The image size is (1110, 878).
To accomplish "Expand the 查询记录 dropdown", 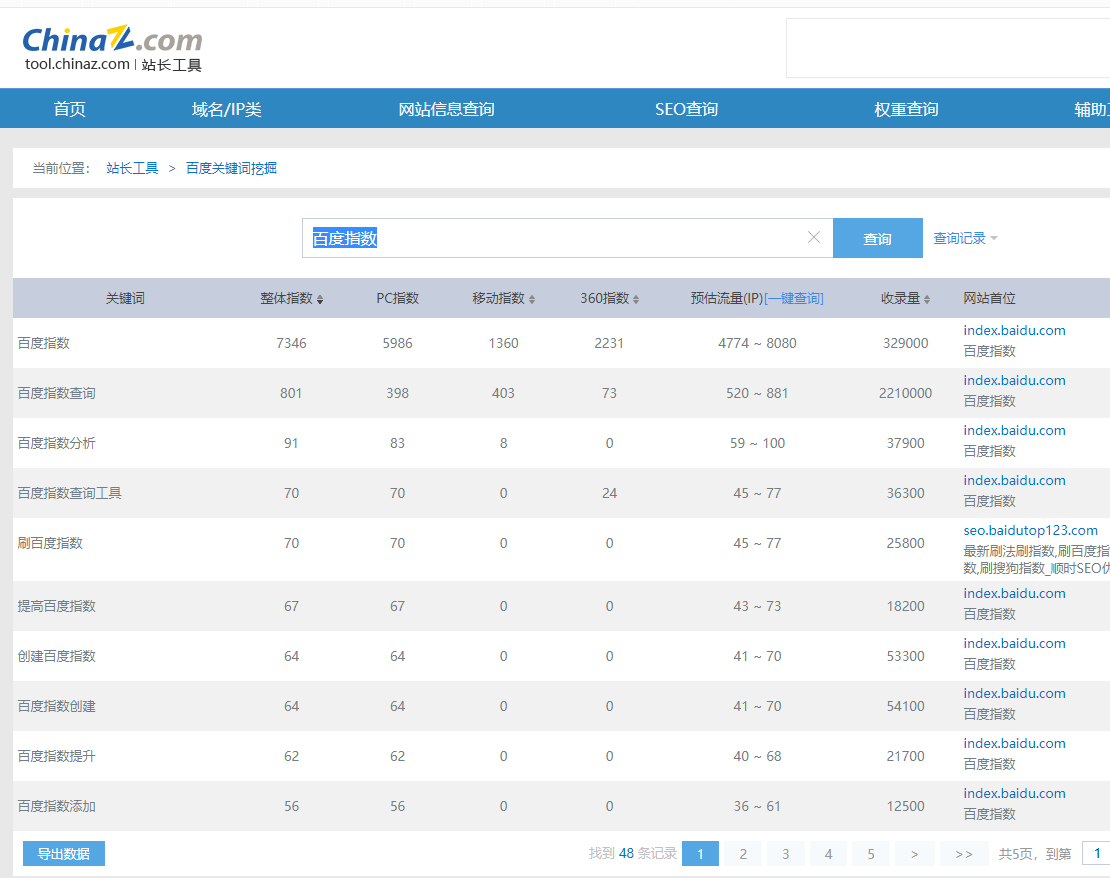I will pyautogui.click(x=965, y=239).
